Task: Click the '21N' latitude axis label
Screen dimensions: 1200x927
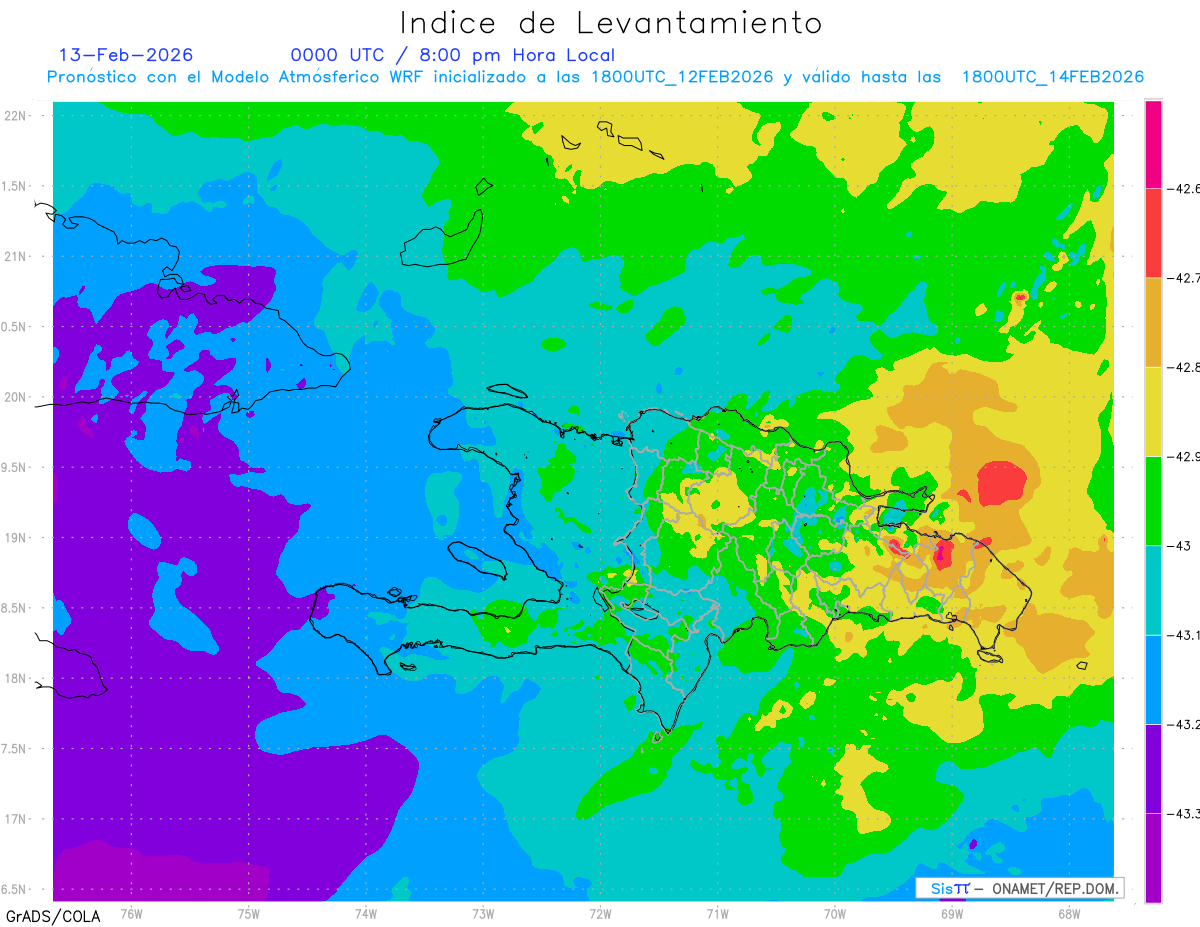Action: [14, 257]
